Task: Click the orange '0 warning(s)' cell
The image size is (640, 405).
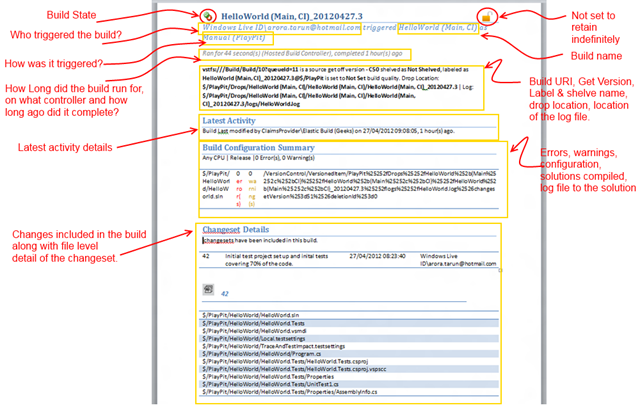Action: coord(252,189)
